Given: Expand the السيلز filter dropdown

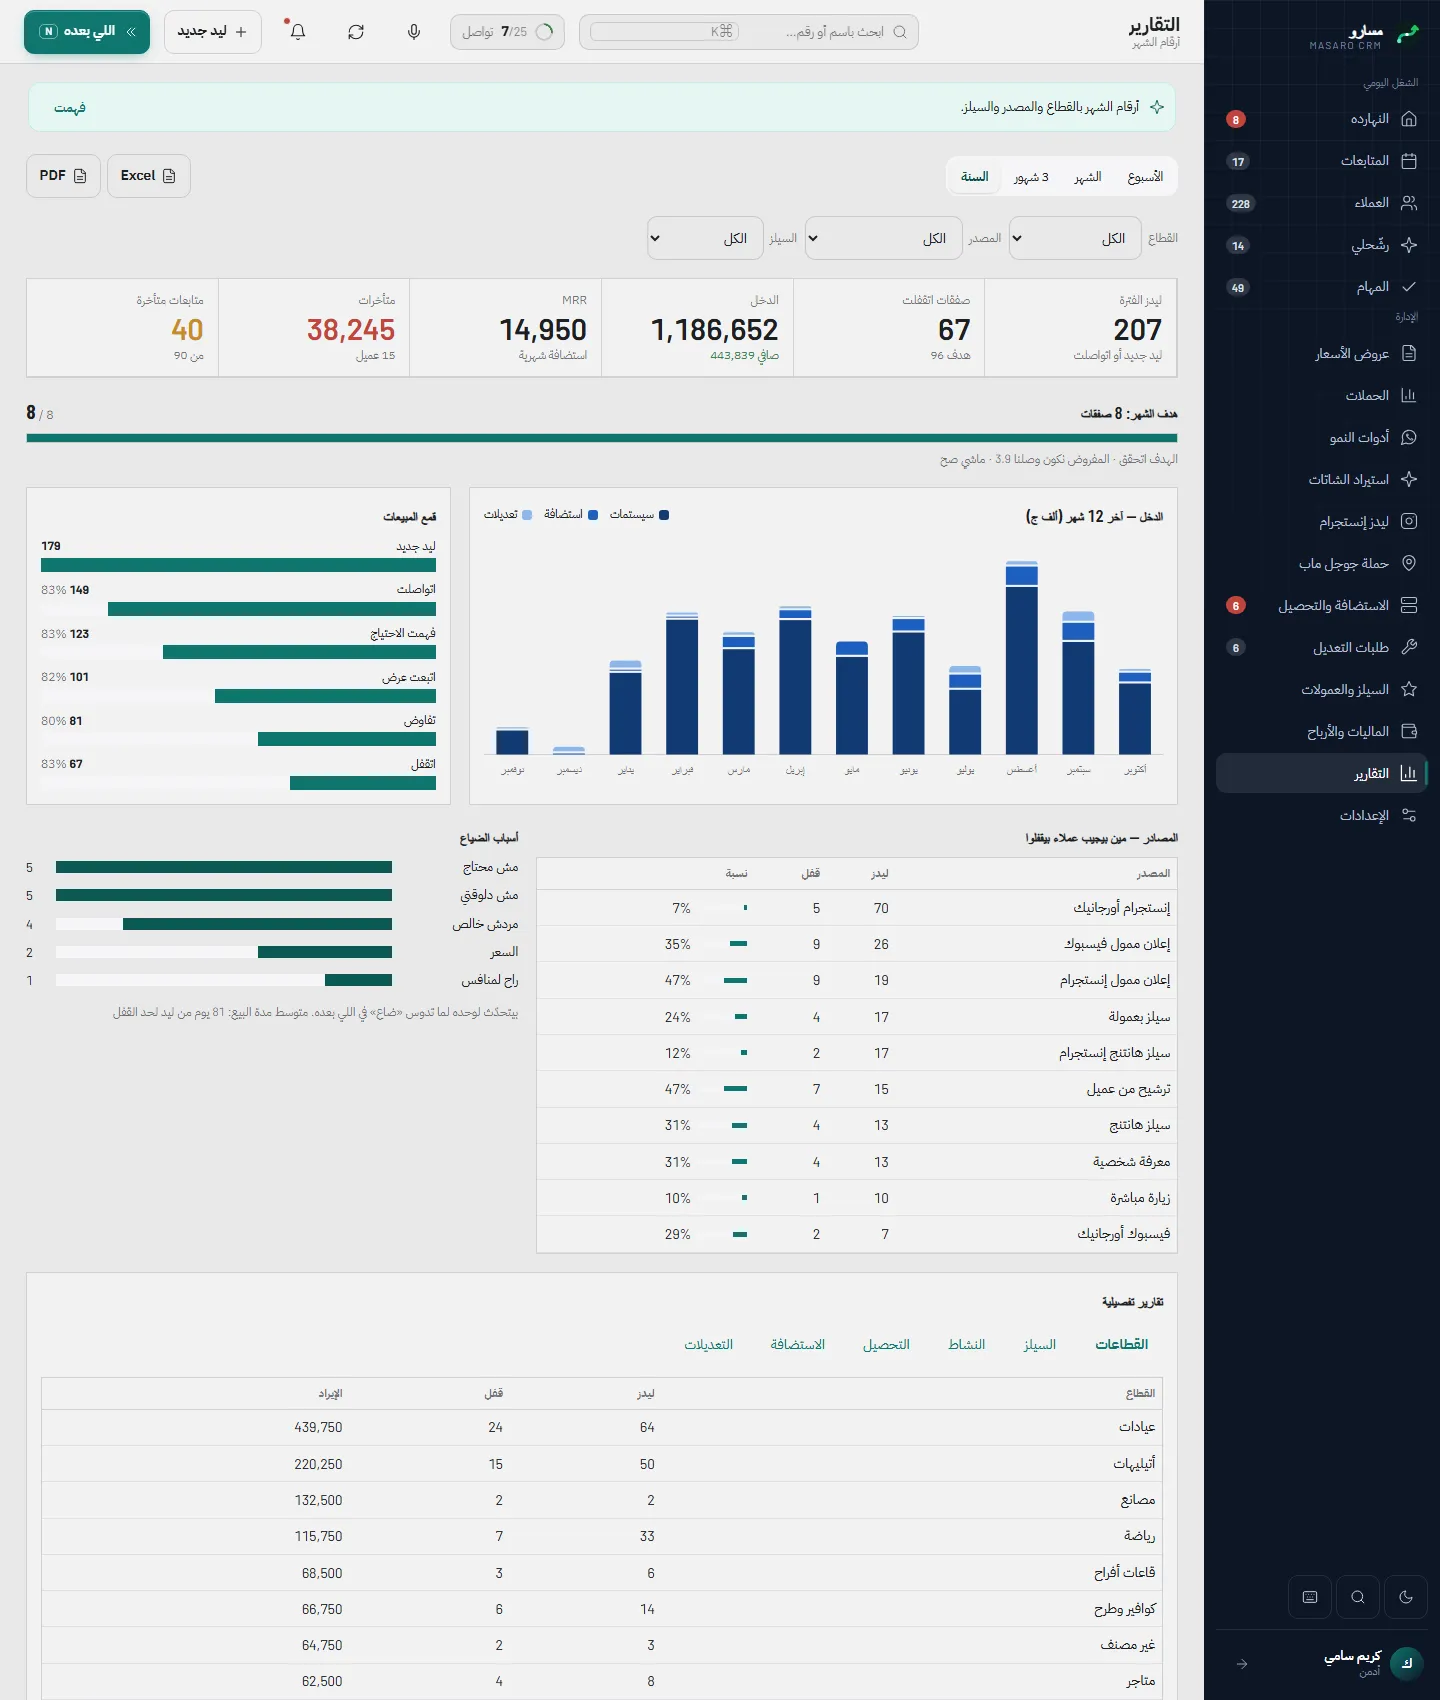Looking at the screenshot, I should [x=705, y=238].
